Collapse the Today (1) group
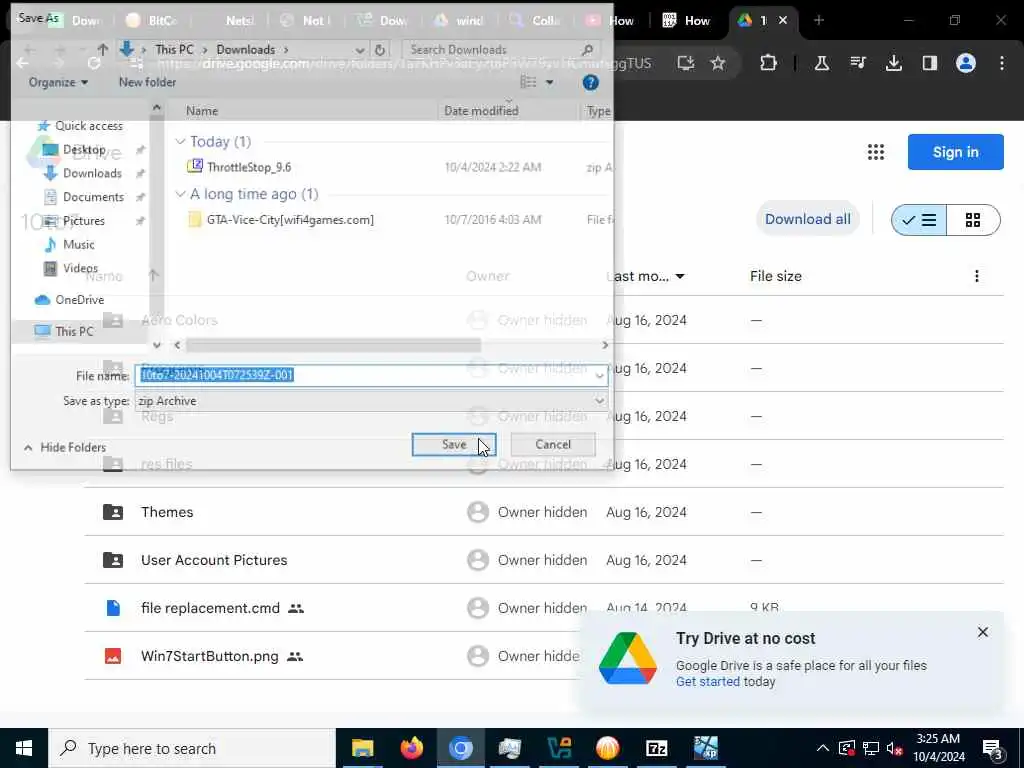Image resolution: width=1024 pixels, height=768 pixels. [x=181, y=142]
